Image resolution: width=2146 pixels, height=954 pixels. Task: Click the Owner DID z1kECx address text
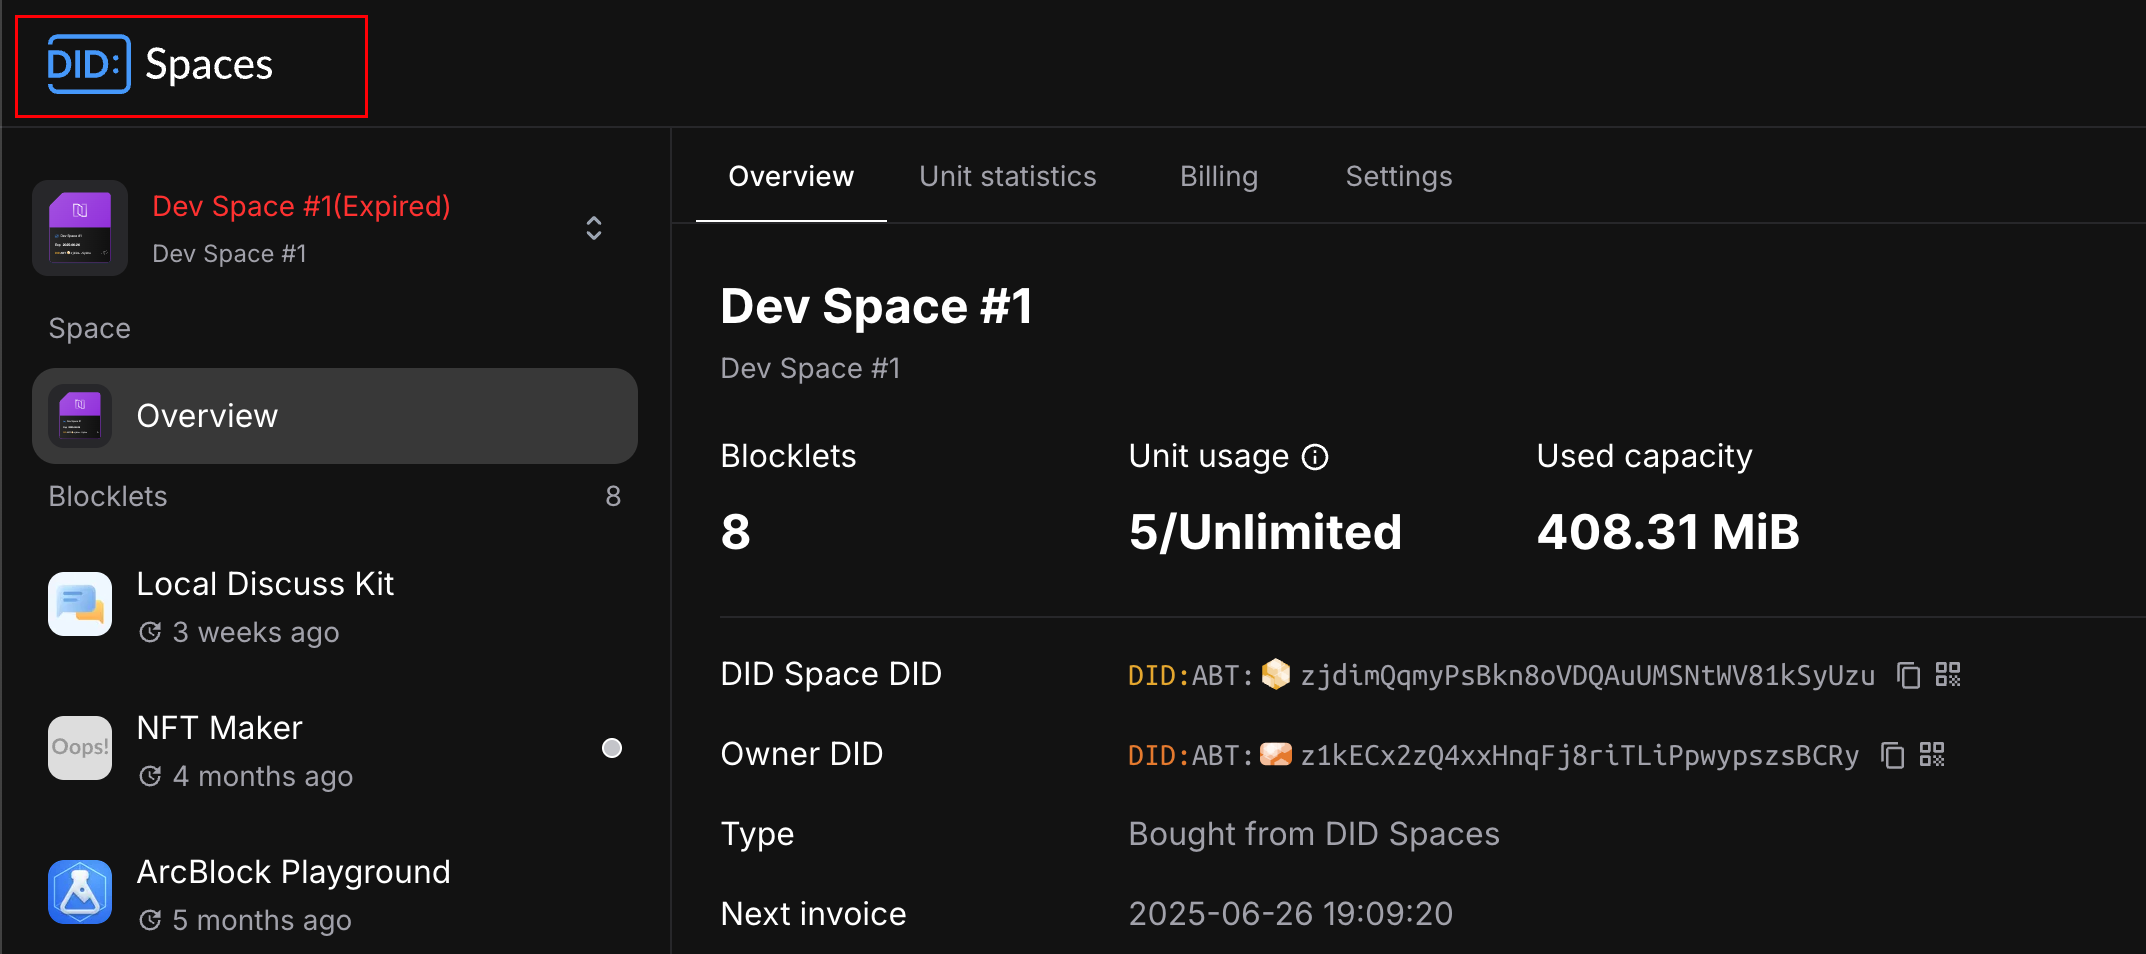1579,756
